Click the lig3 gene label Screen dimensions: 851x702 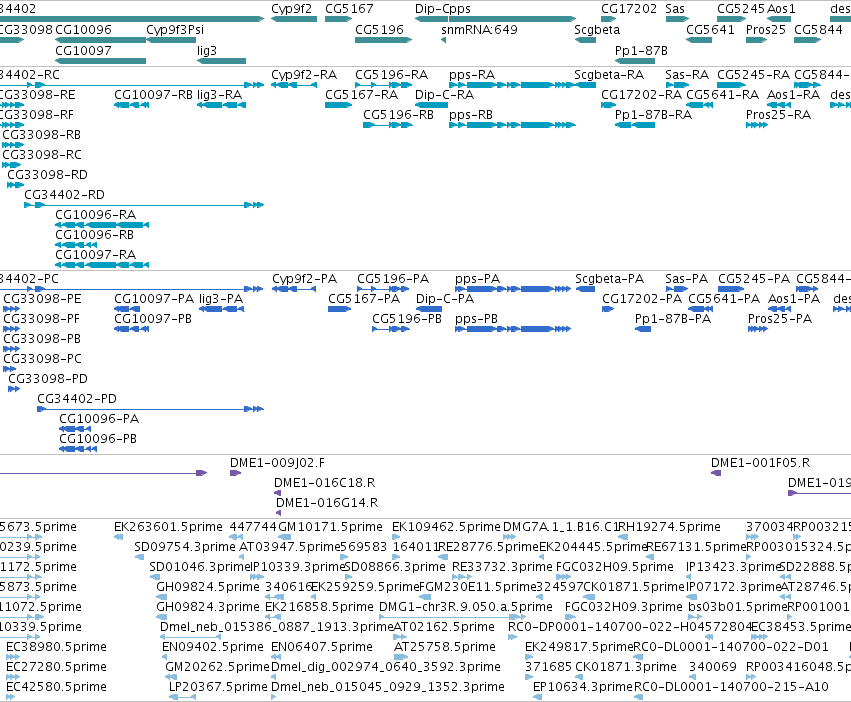point(207,50)
